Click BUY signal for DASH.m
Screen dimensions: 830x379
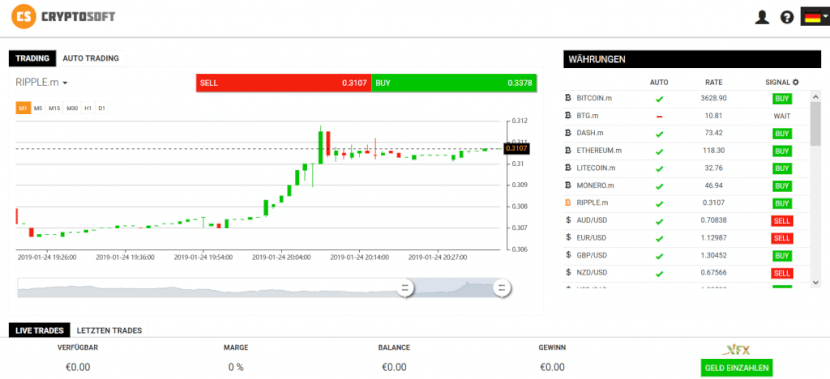click(782, 133)
